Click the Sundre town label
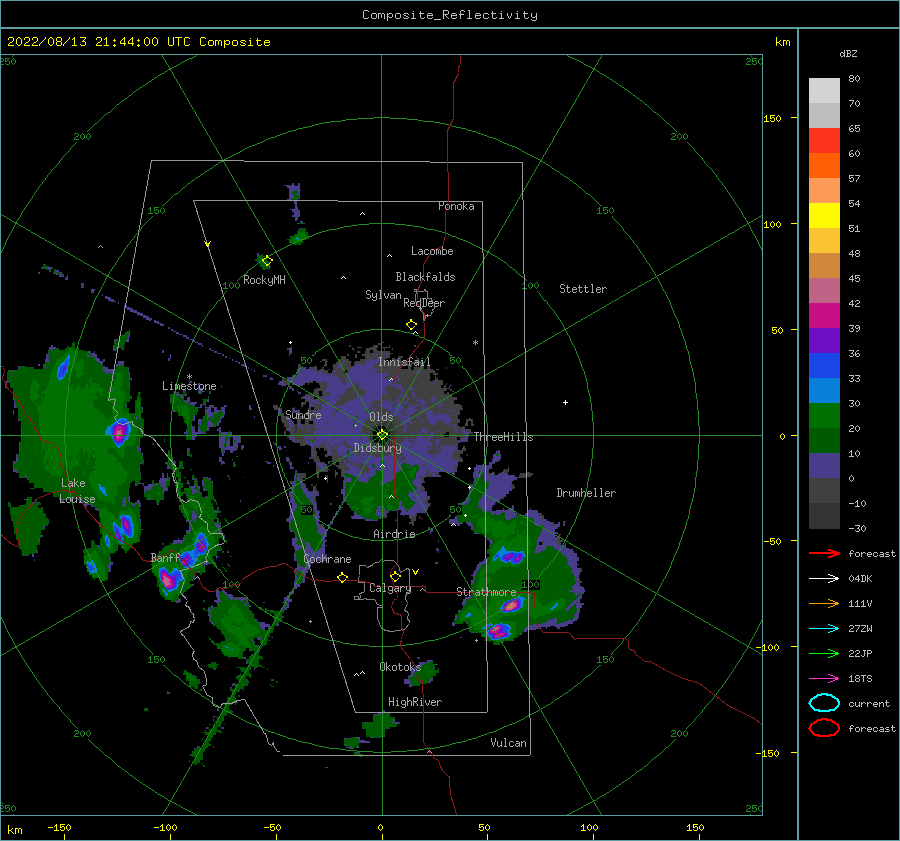900x841 pixels. pyautogui.click(x=304, y=414)
